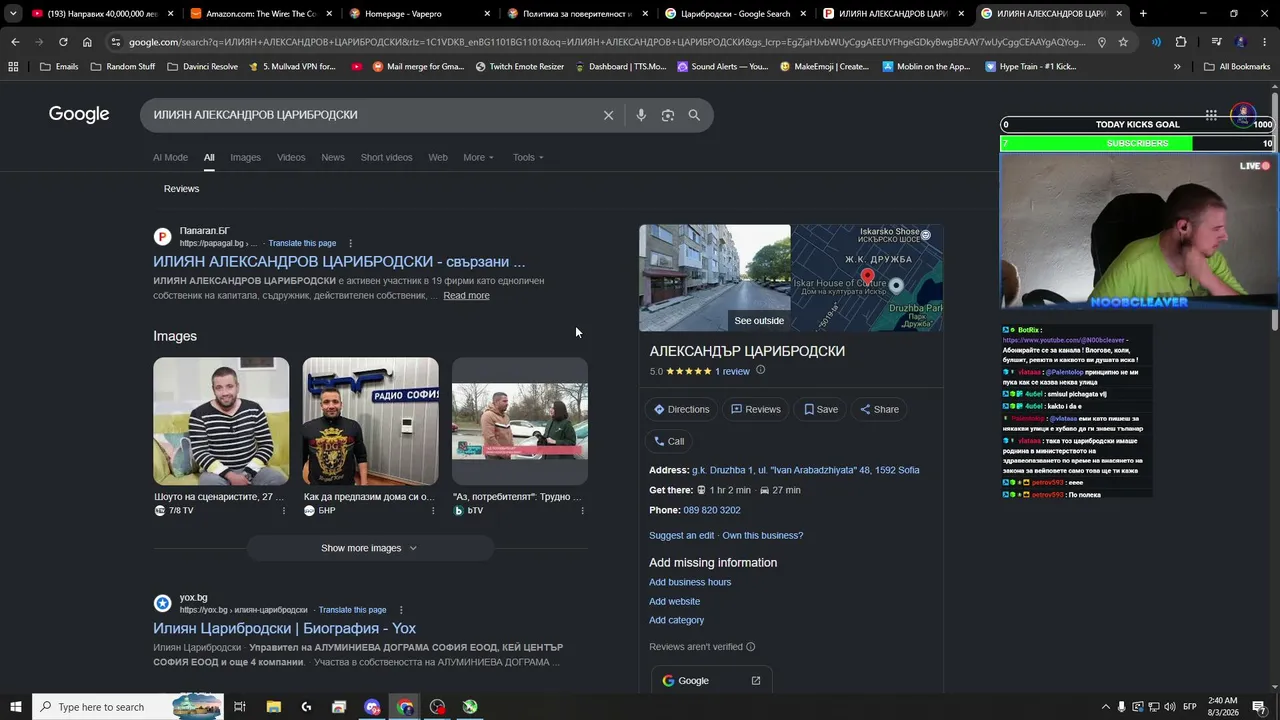Click the Directions button
Viewport: 1280px width, 720px height.
pos(682,409)
